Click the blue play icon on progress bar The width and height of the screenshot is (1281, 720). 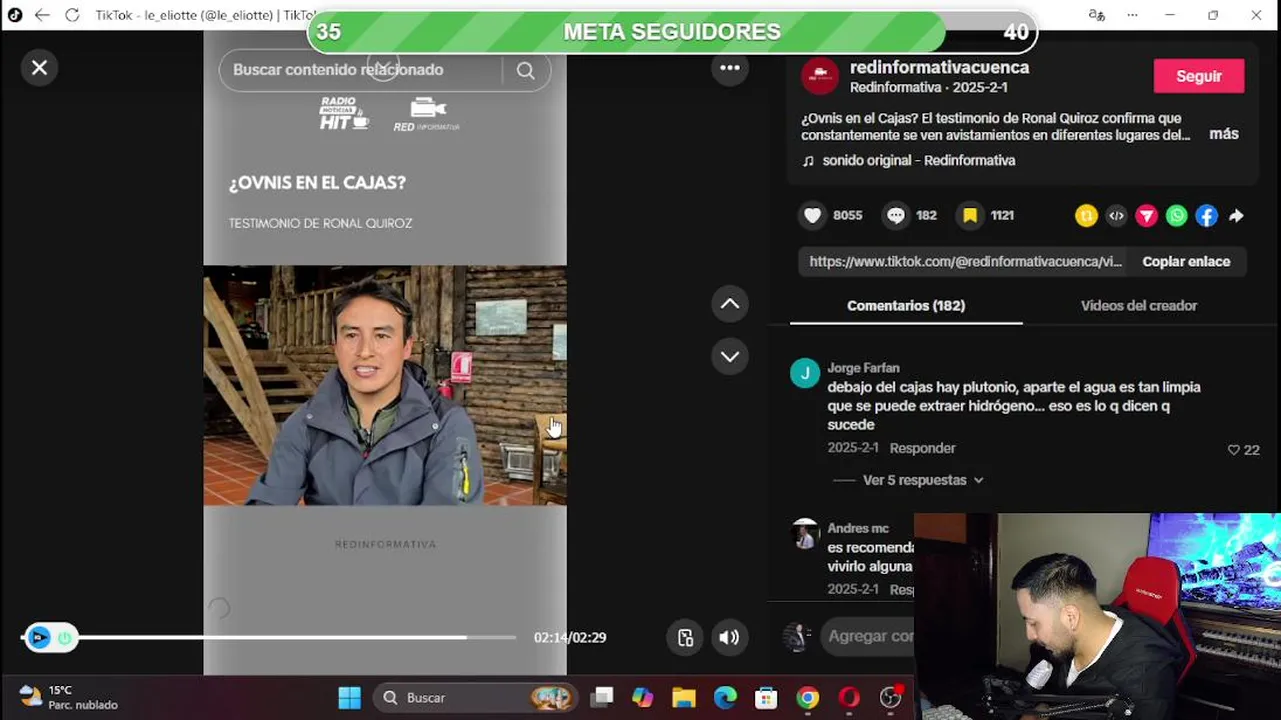(x=39, y=637)
